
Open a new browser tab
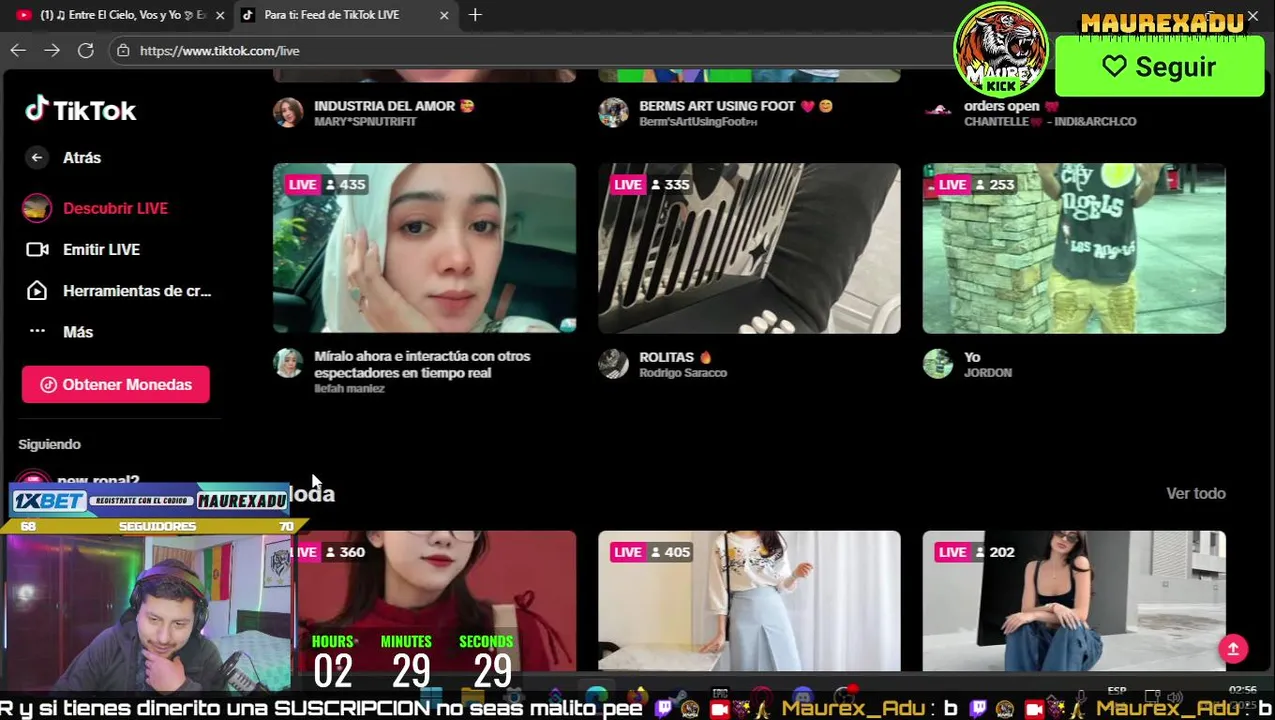(475, 15)
